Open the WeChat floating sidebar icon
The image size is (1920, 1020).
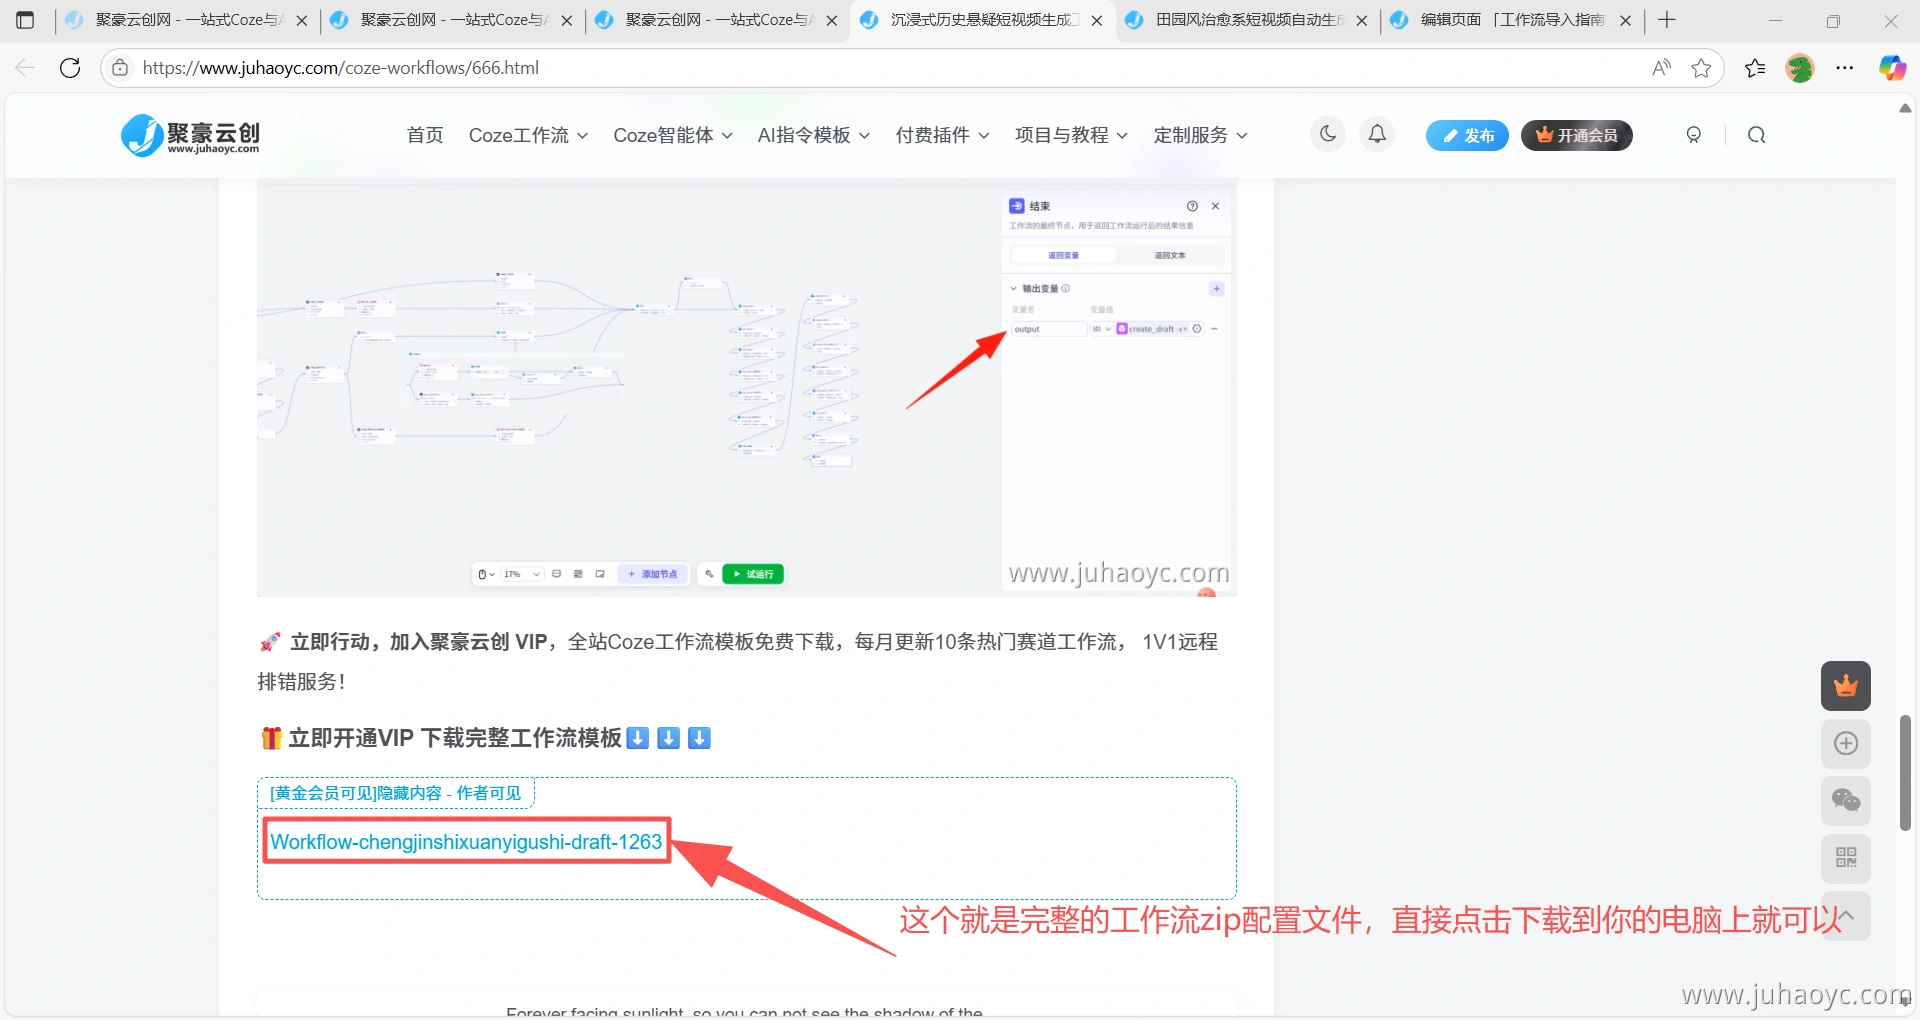(1845, 800)
